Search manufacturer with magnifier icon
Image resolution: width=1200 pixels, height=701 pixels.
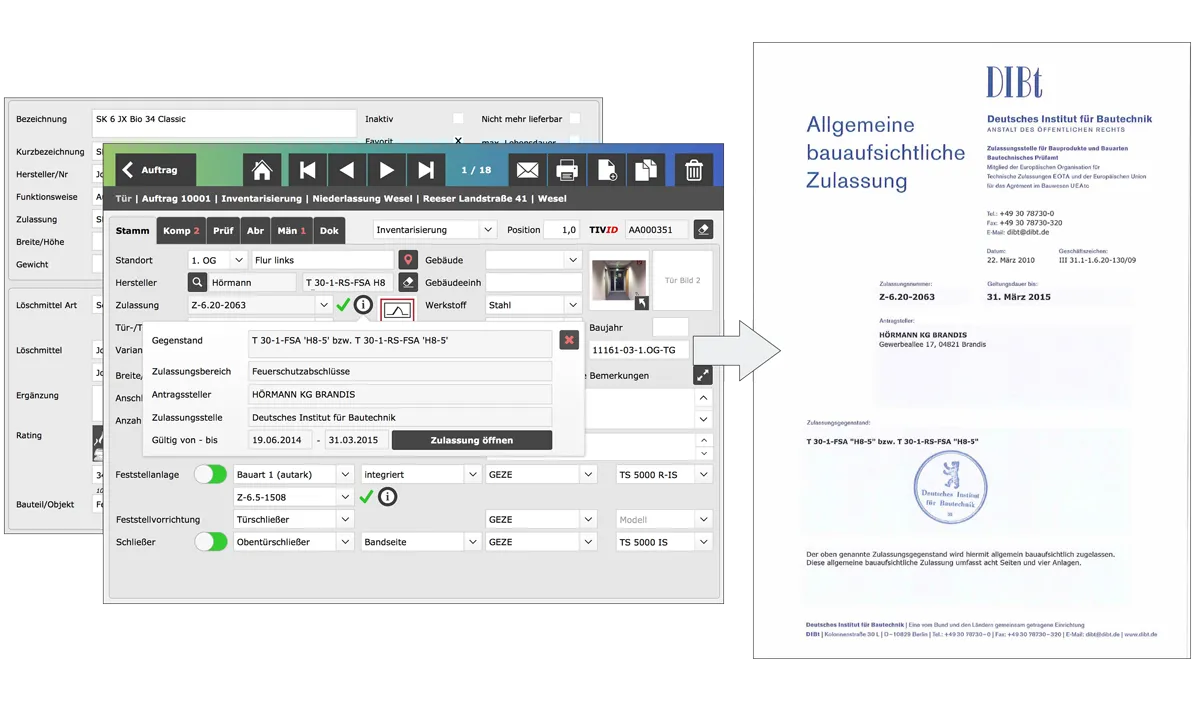pos(198,283)
